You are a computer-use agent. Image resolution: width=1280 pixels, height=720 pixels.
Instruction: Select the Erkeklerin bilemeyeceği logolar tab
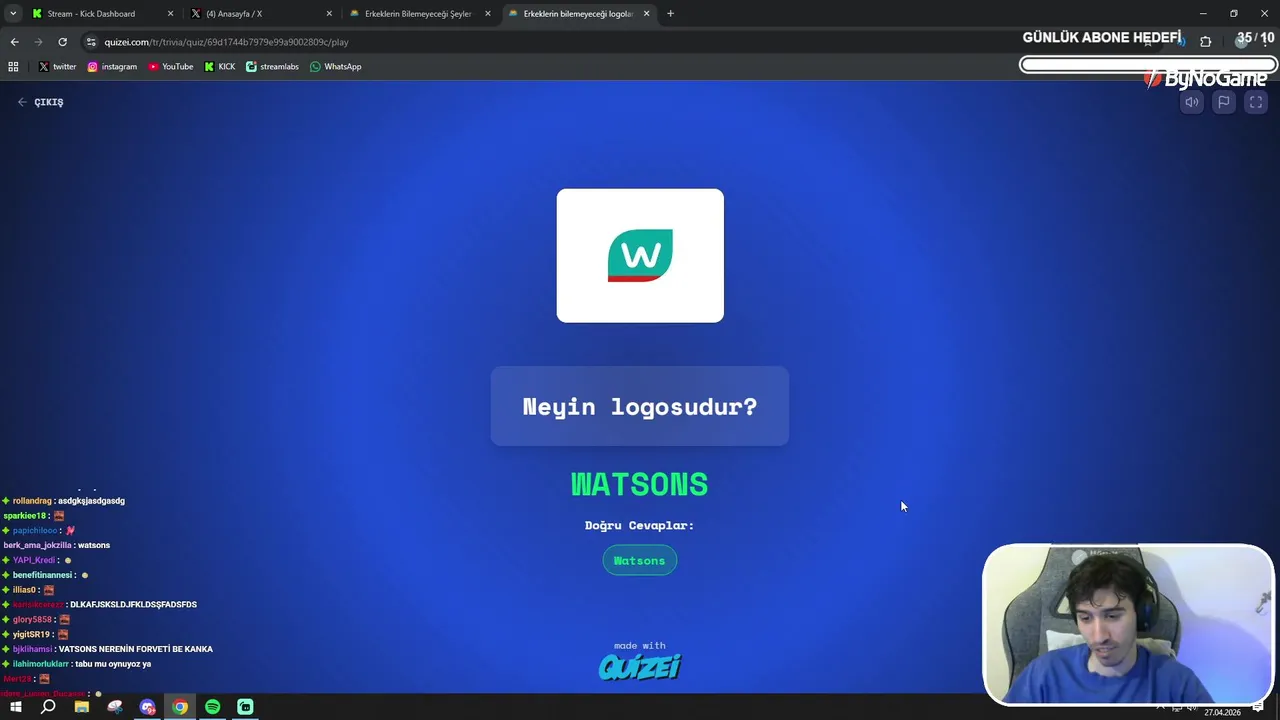tap(578, 14)
